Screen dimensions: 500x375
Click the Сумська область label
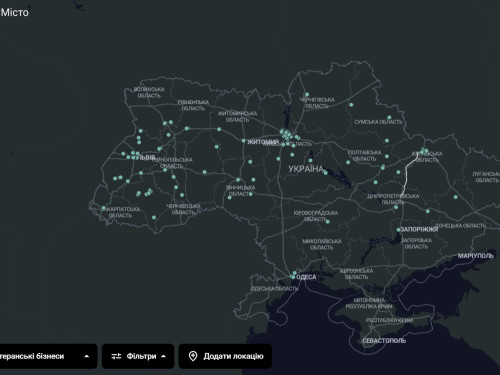pos(378,122)
